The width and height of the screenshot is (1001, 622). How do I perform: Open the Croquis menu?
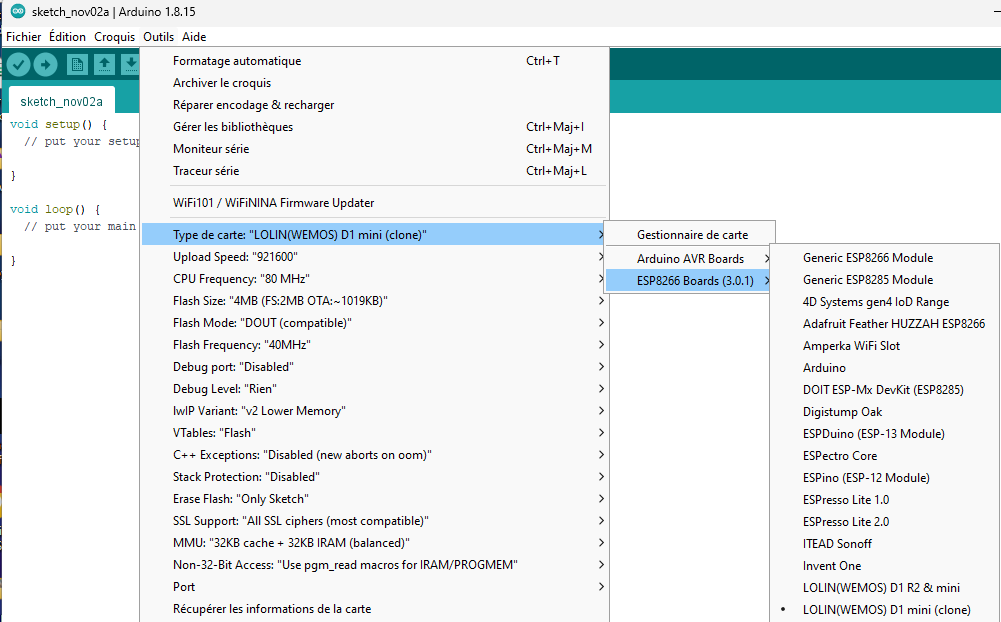point(115,37)
